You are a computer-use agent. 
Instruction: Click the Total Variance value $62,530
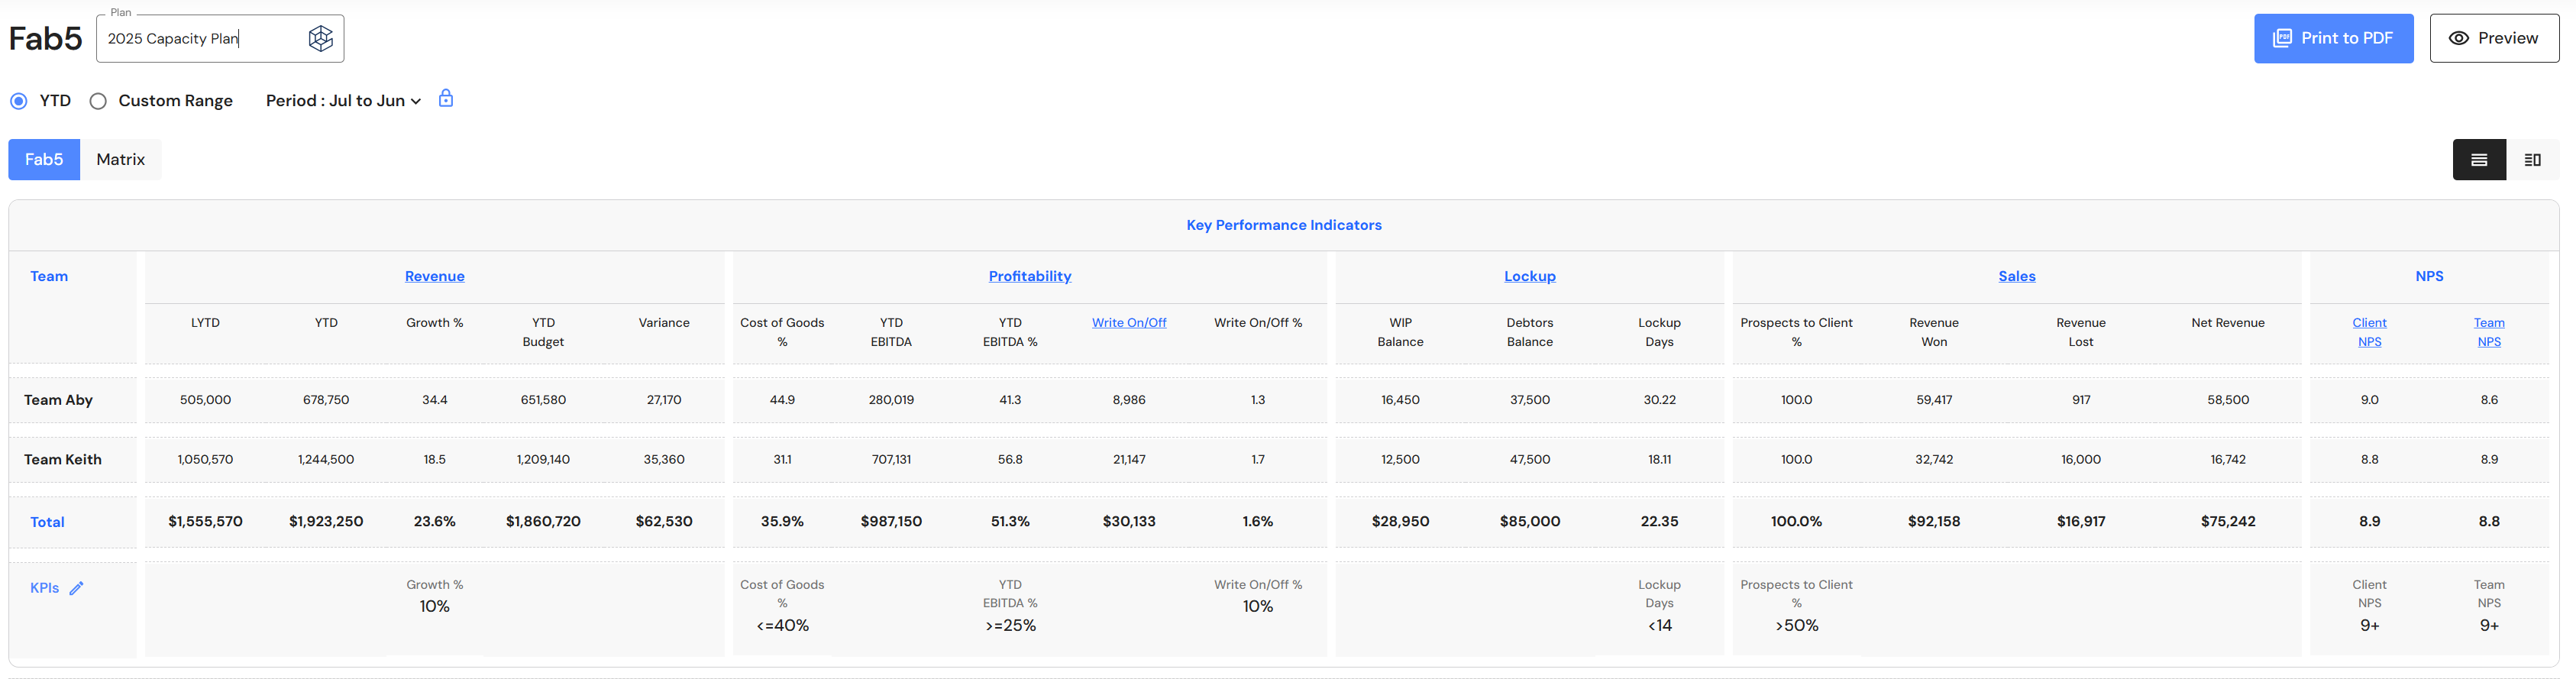pos(664,522)
